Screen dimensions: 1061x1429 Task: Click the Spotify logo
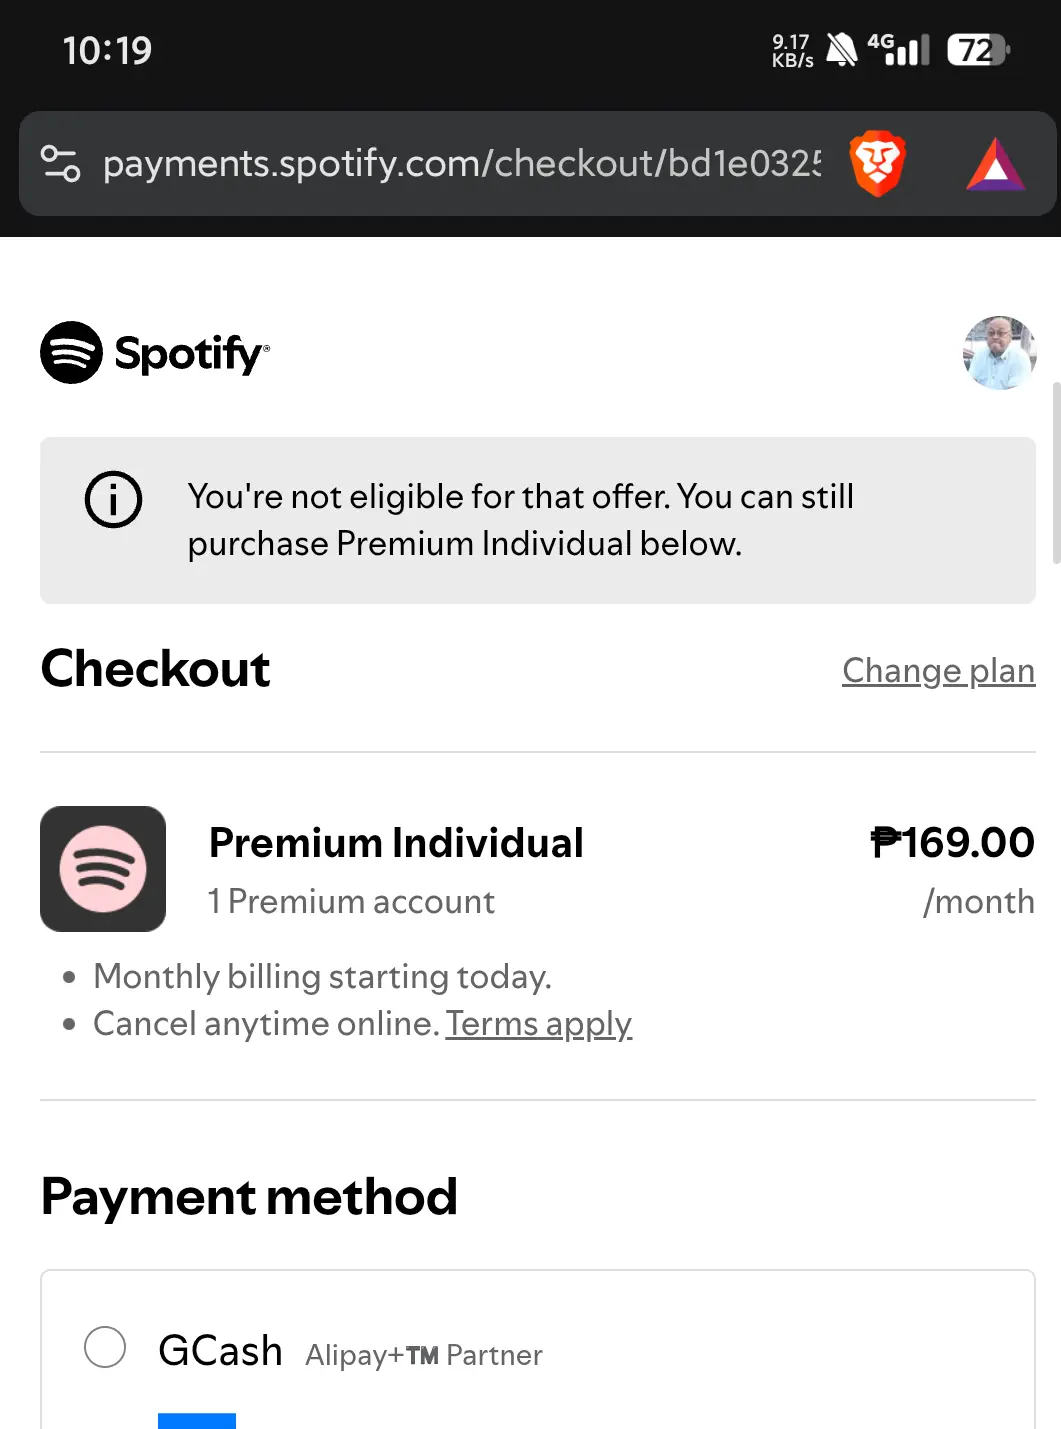(x=155, y=352)
